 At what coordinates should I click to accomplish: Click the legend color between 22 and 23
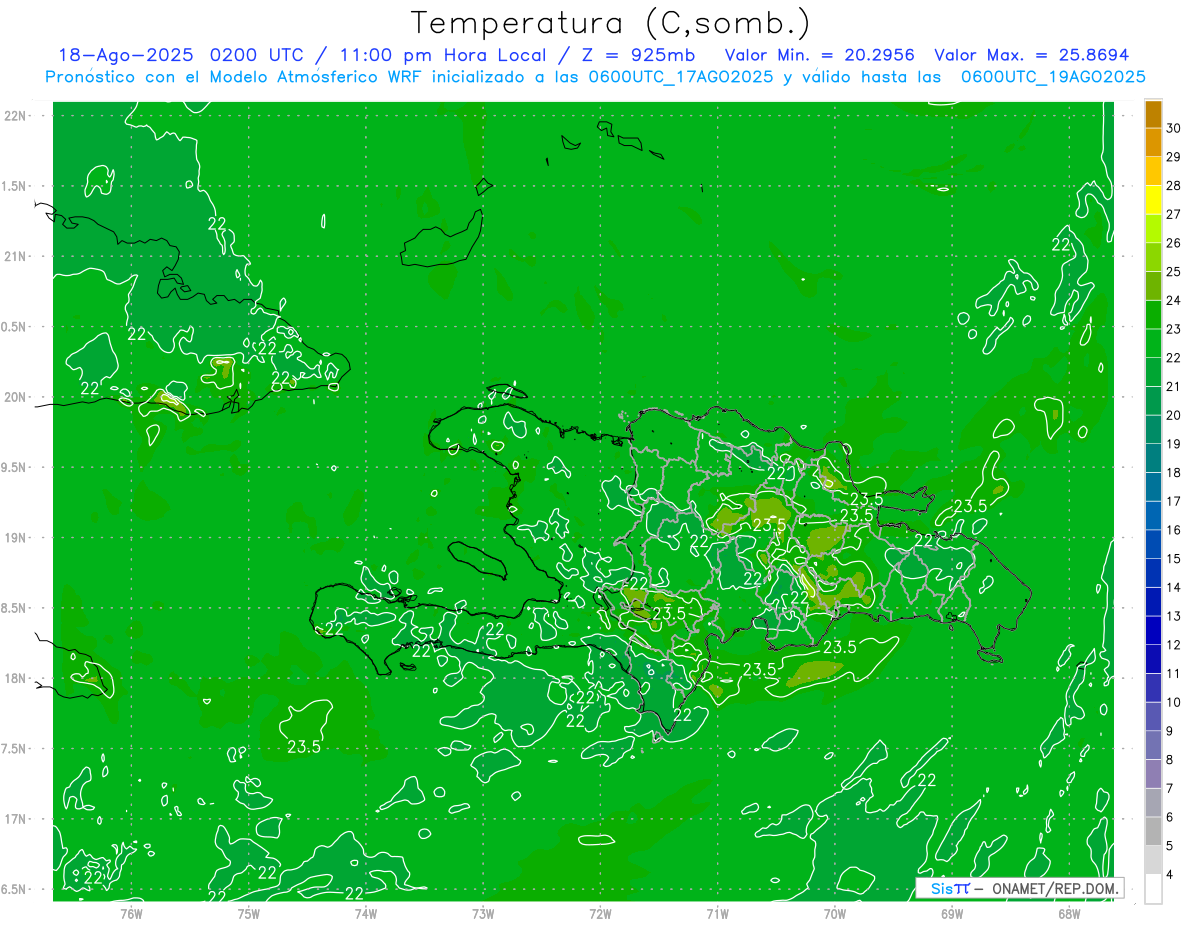click(x=1153, y=343)
